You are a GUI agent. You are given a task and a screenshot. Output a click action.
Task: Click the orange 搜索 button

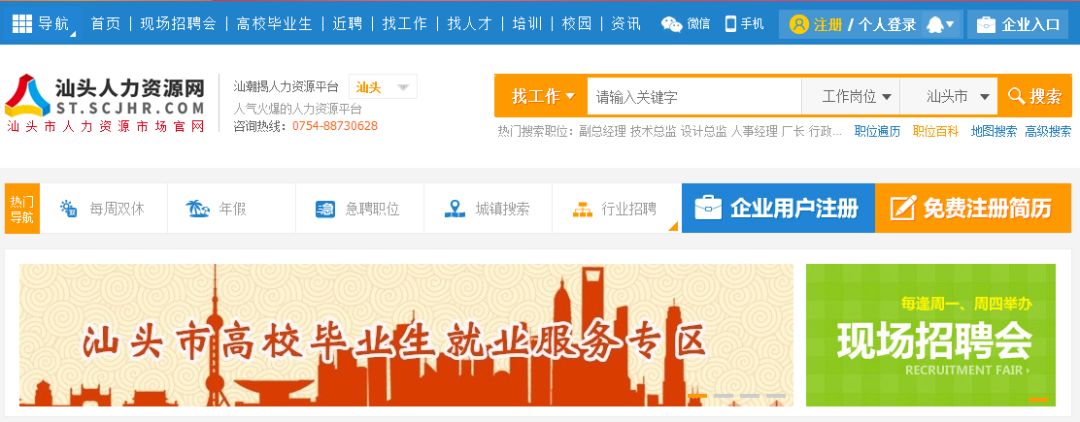coord(1035,96)
